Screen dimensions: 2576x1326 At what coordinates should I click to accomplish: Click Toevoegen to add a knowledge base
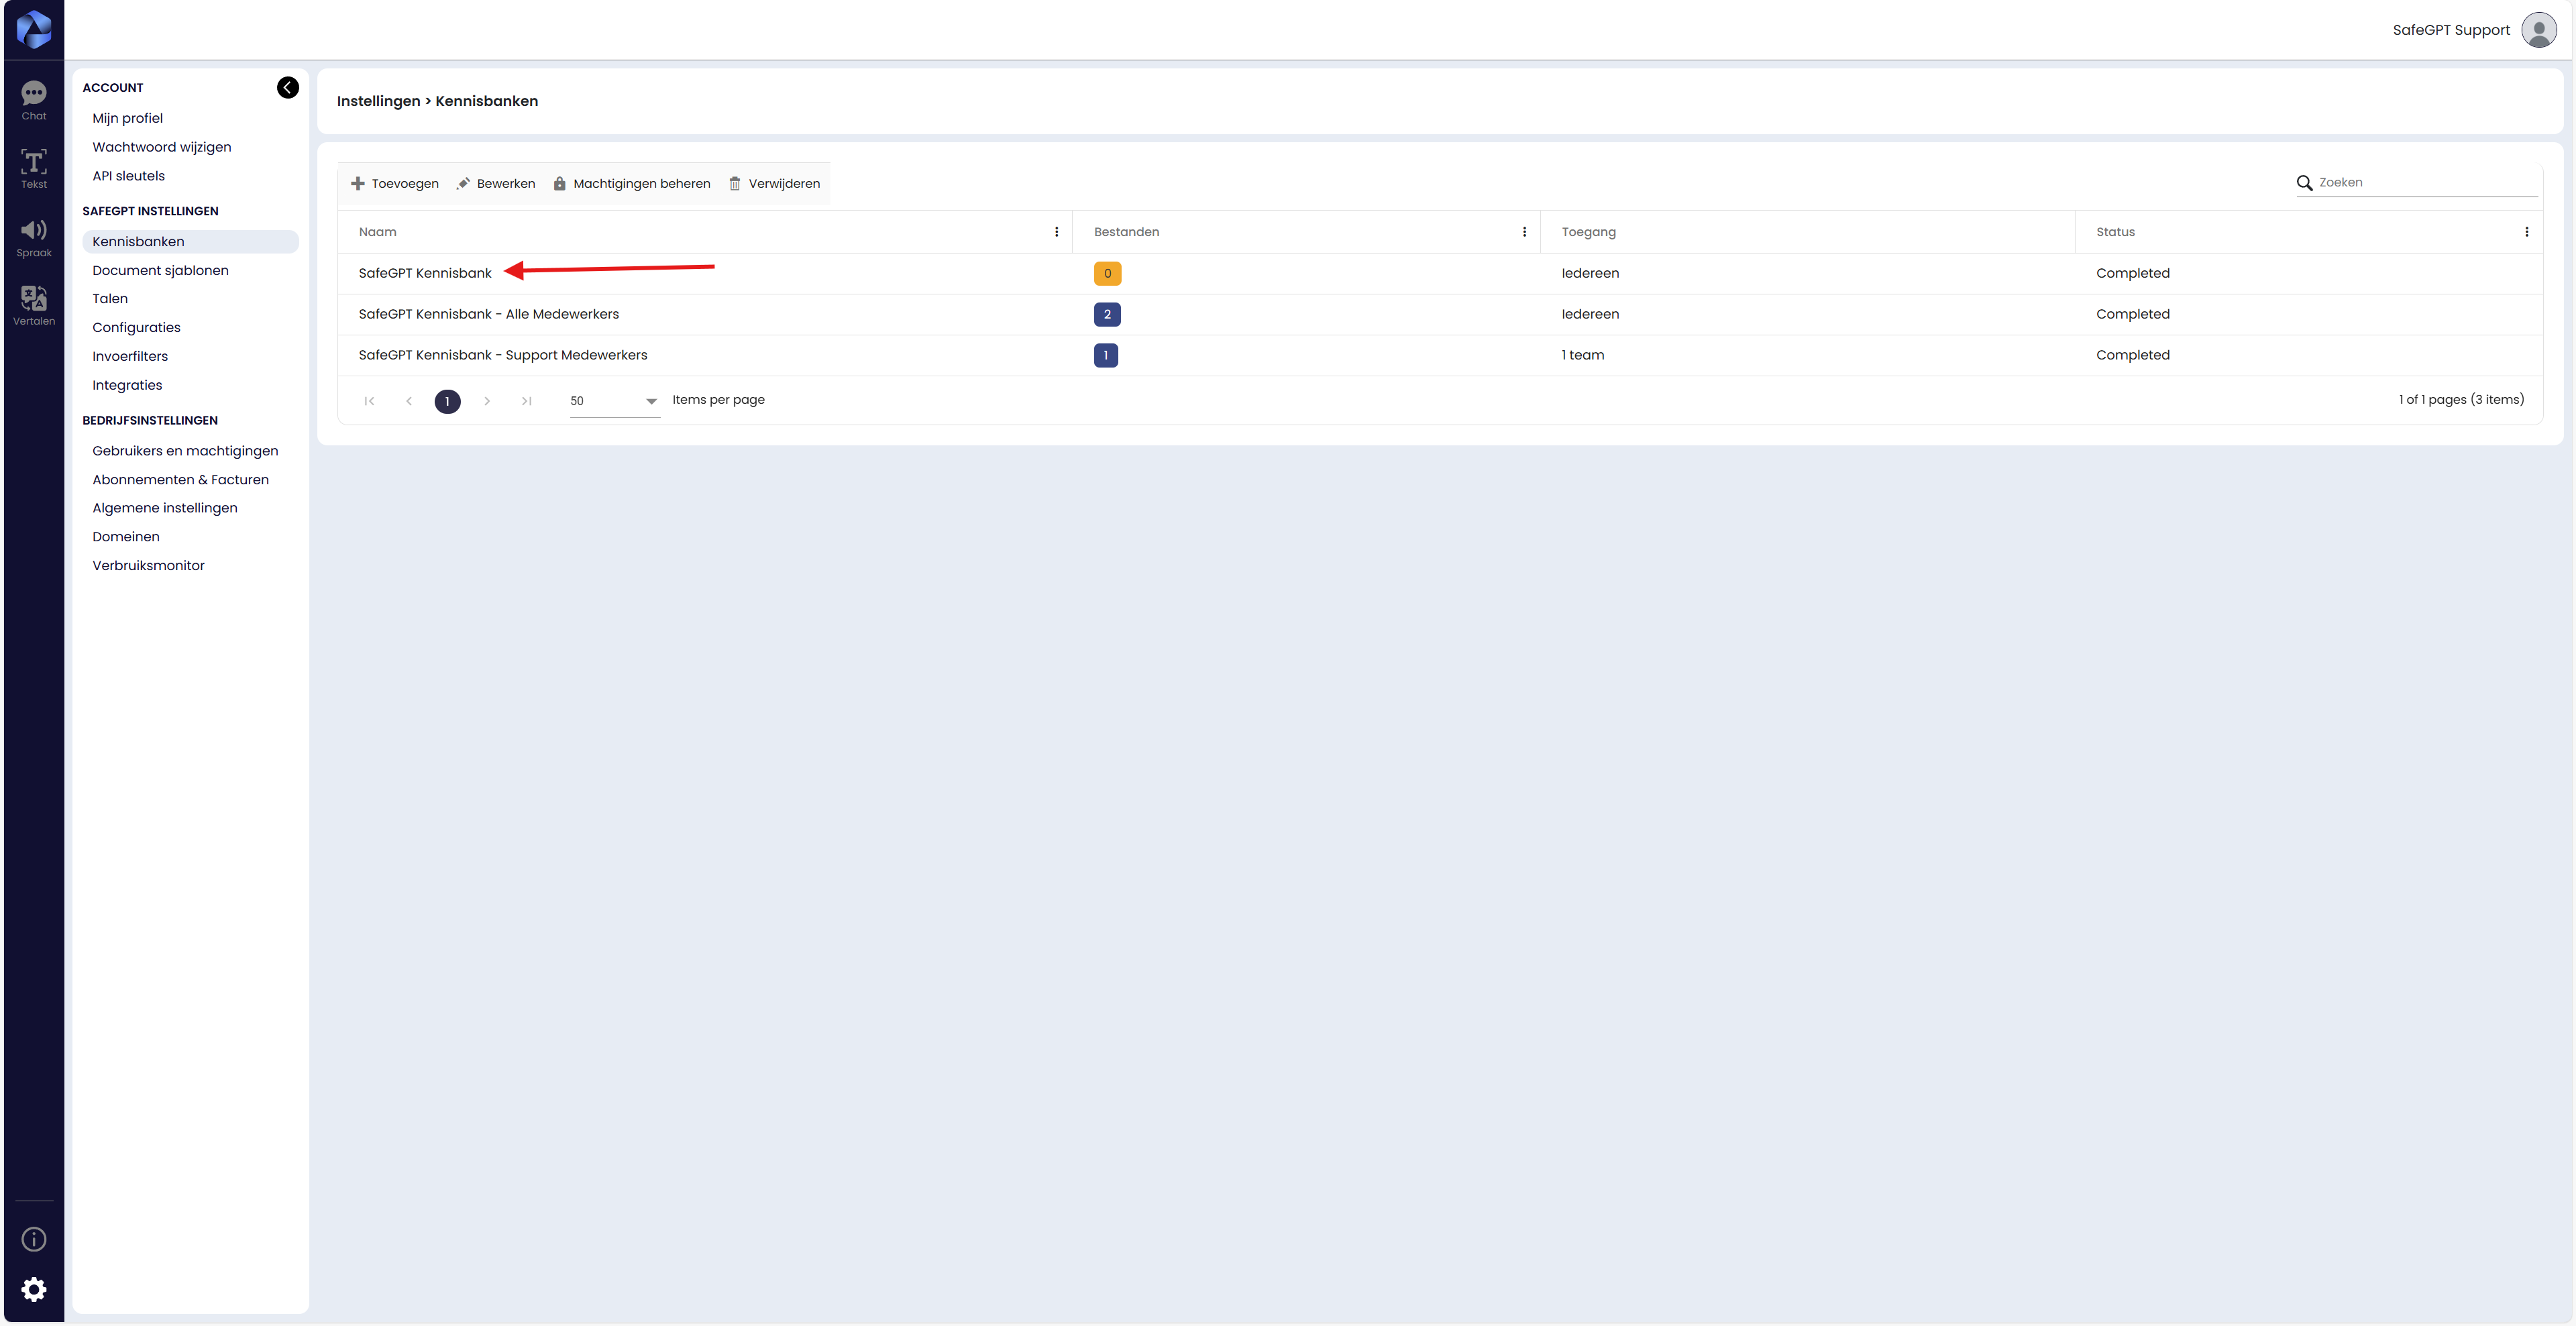(x=395, y=184)
